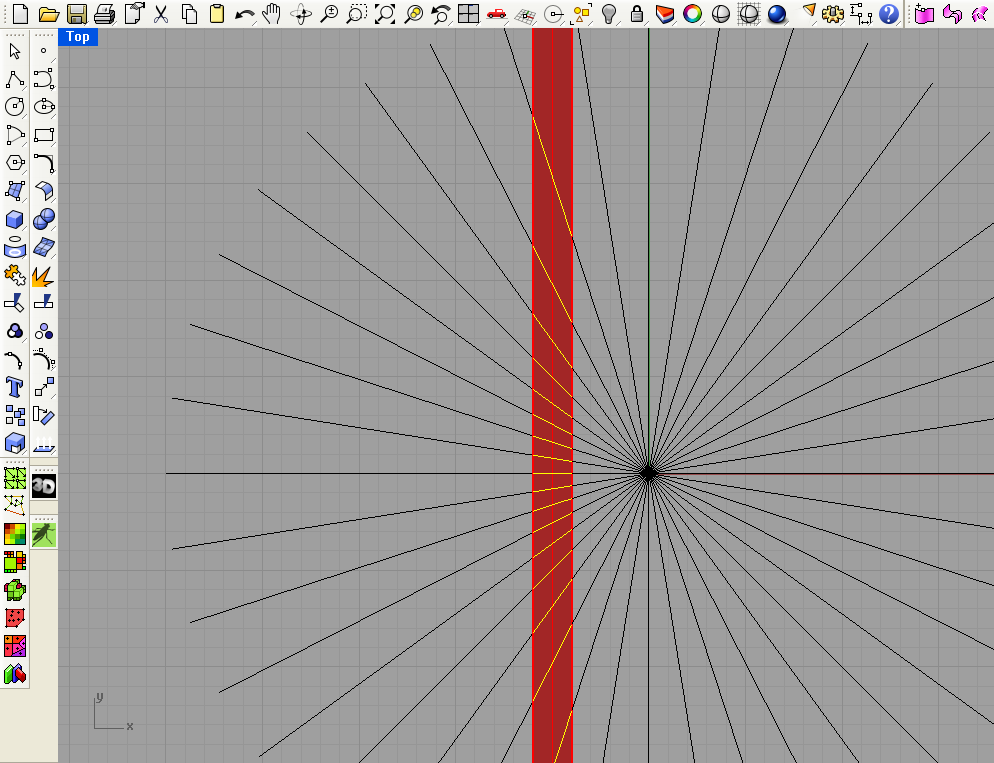
Task: Click the 3D preview button
Action: point(43,484)
